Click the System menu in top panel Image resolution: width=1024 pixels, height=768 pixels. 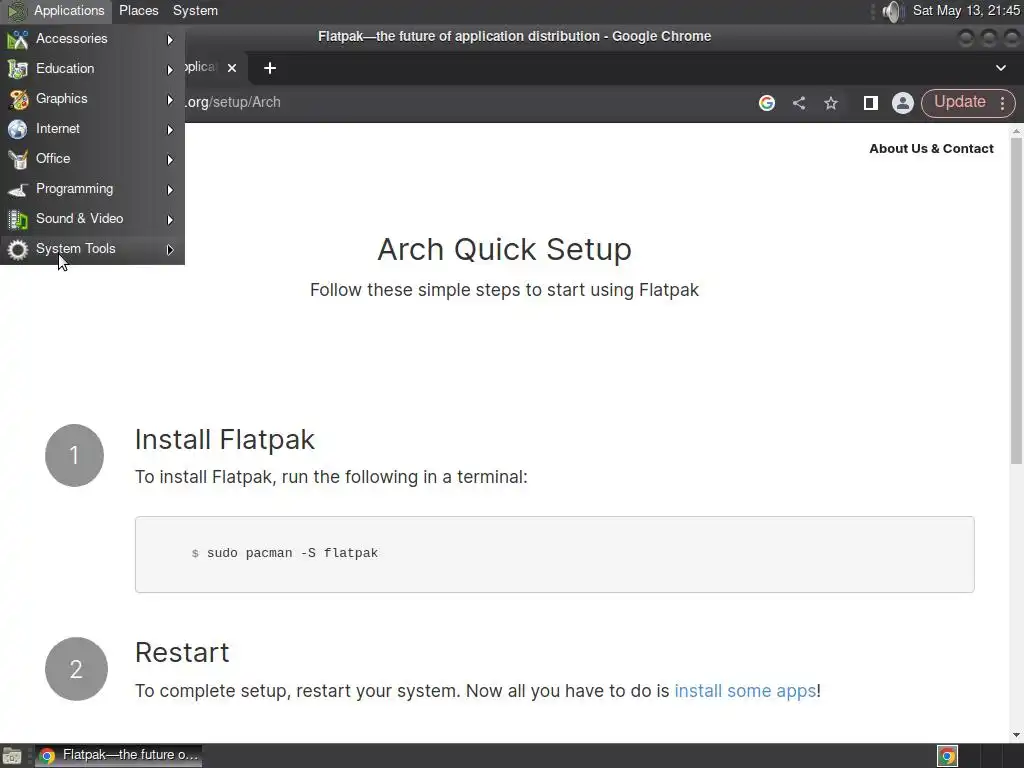(x=195, y=10)
